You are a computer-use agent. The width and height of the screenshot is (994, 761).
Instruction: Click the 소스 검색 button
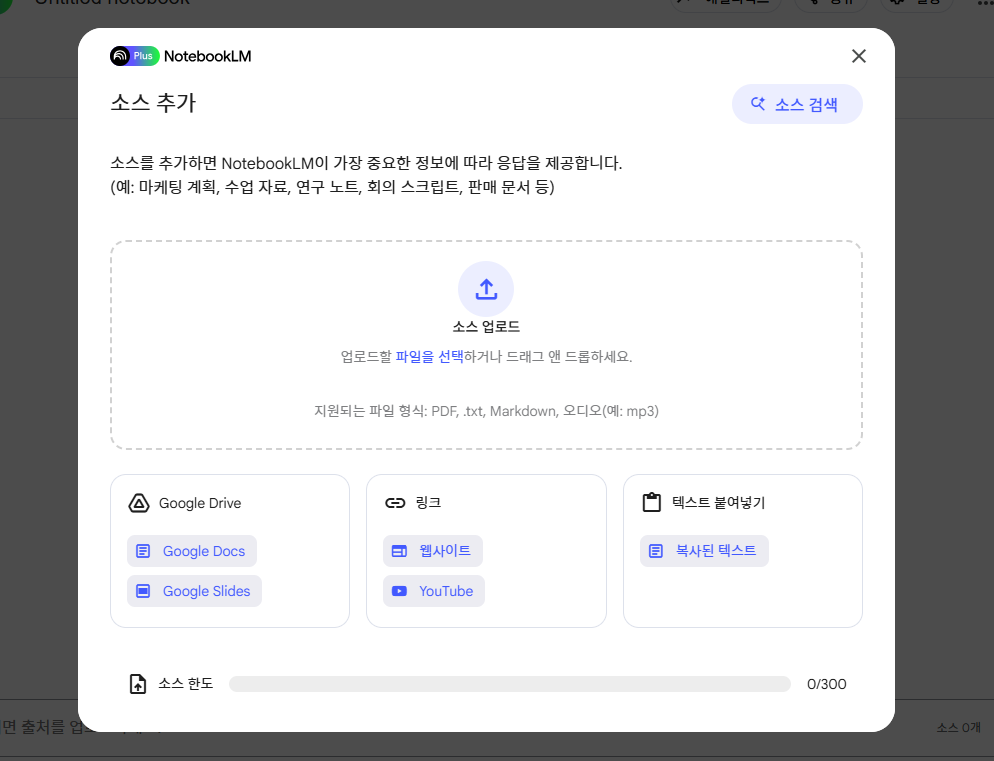pyautogui.click(x=797, y=104)
